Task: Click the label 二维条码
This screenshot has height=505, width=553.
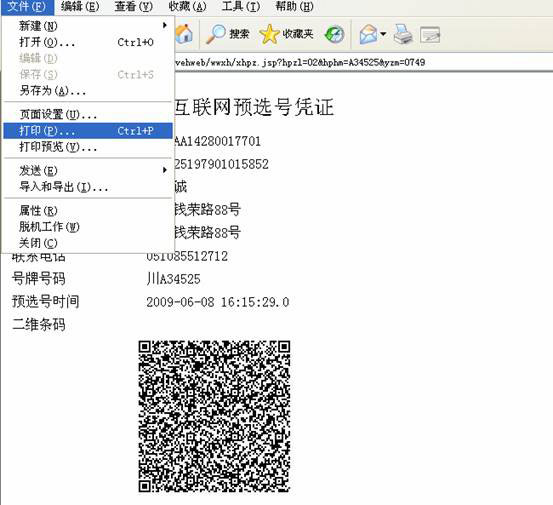Action: [x=39, y=324]
